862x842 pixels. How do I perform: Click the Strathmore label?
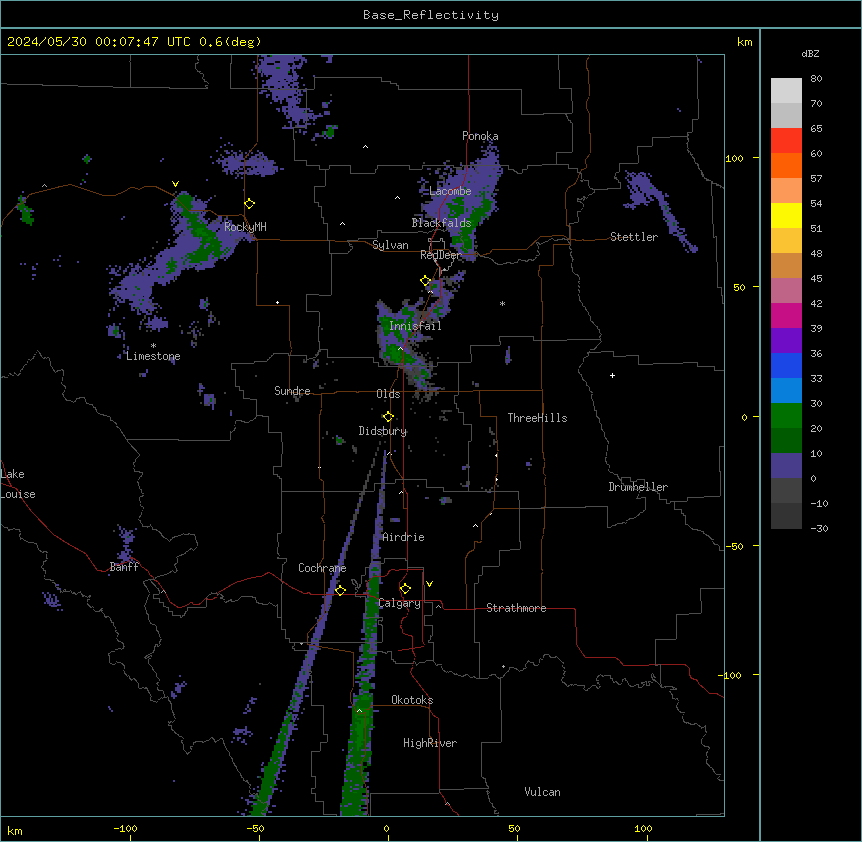516,608
